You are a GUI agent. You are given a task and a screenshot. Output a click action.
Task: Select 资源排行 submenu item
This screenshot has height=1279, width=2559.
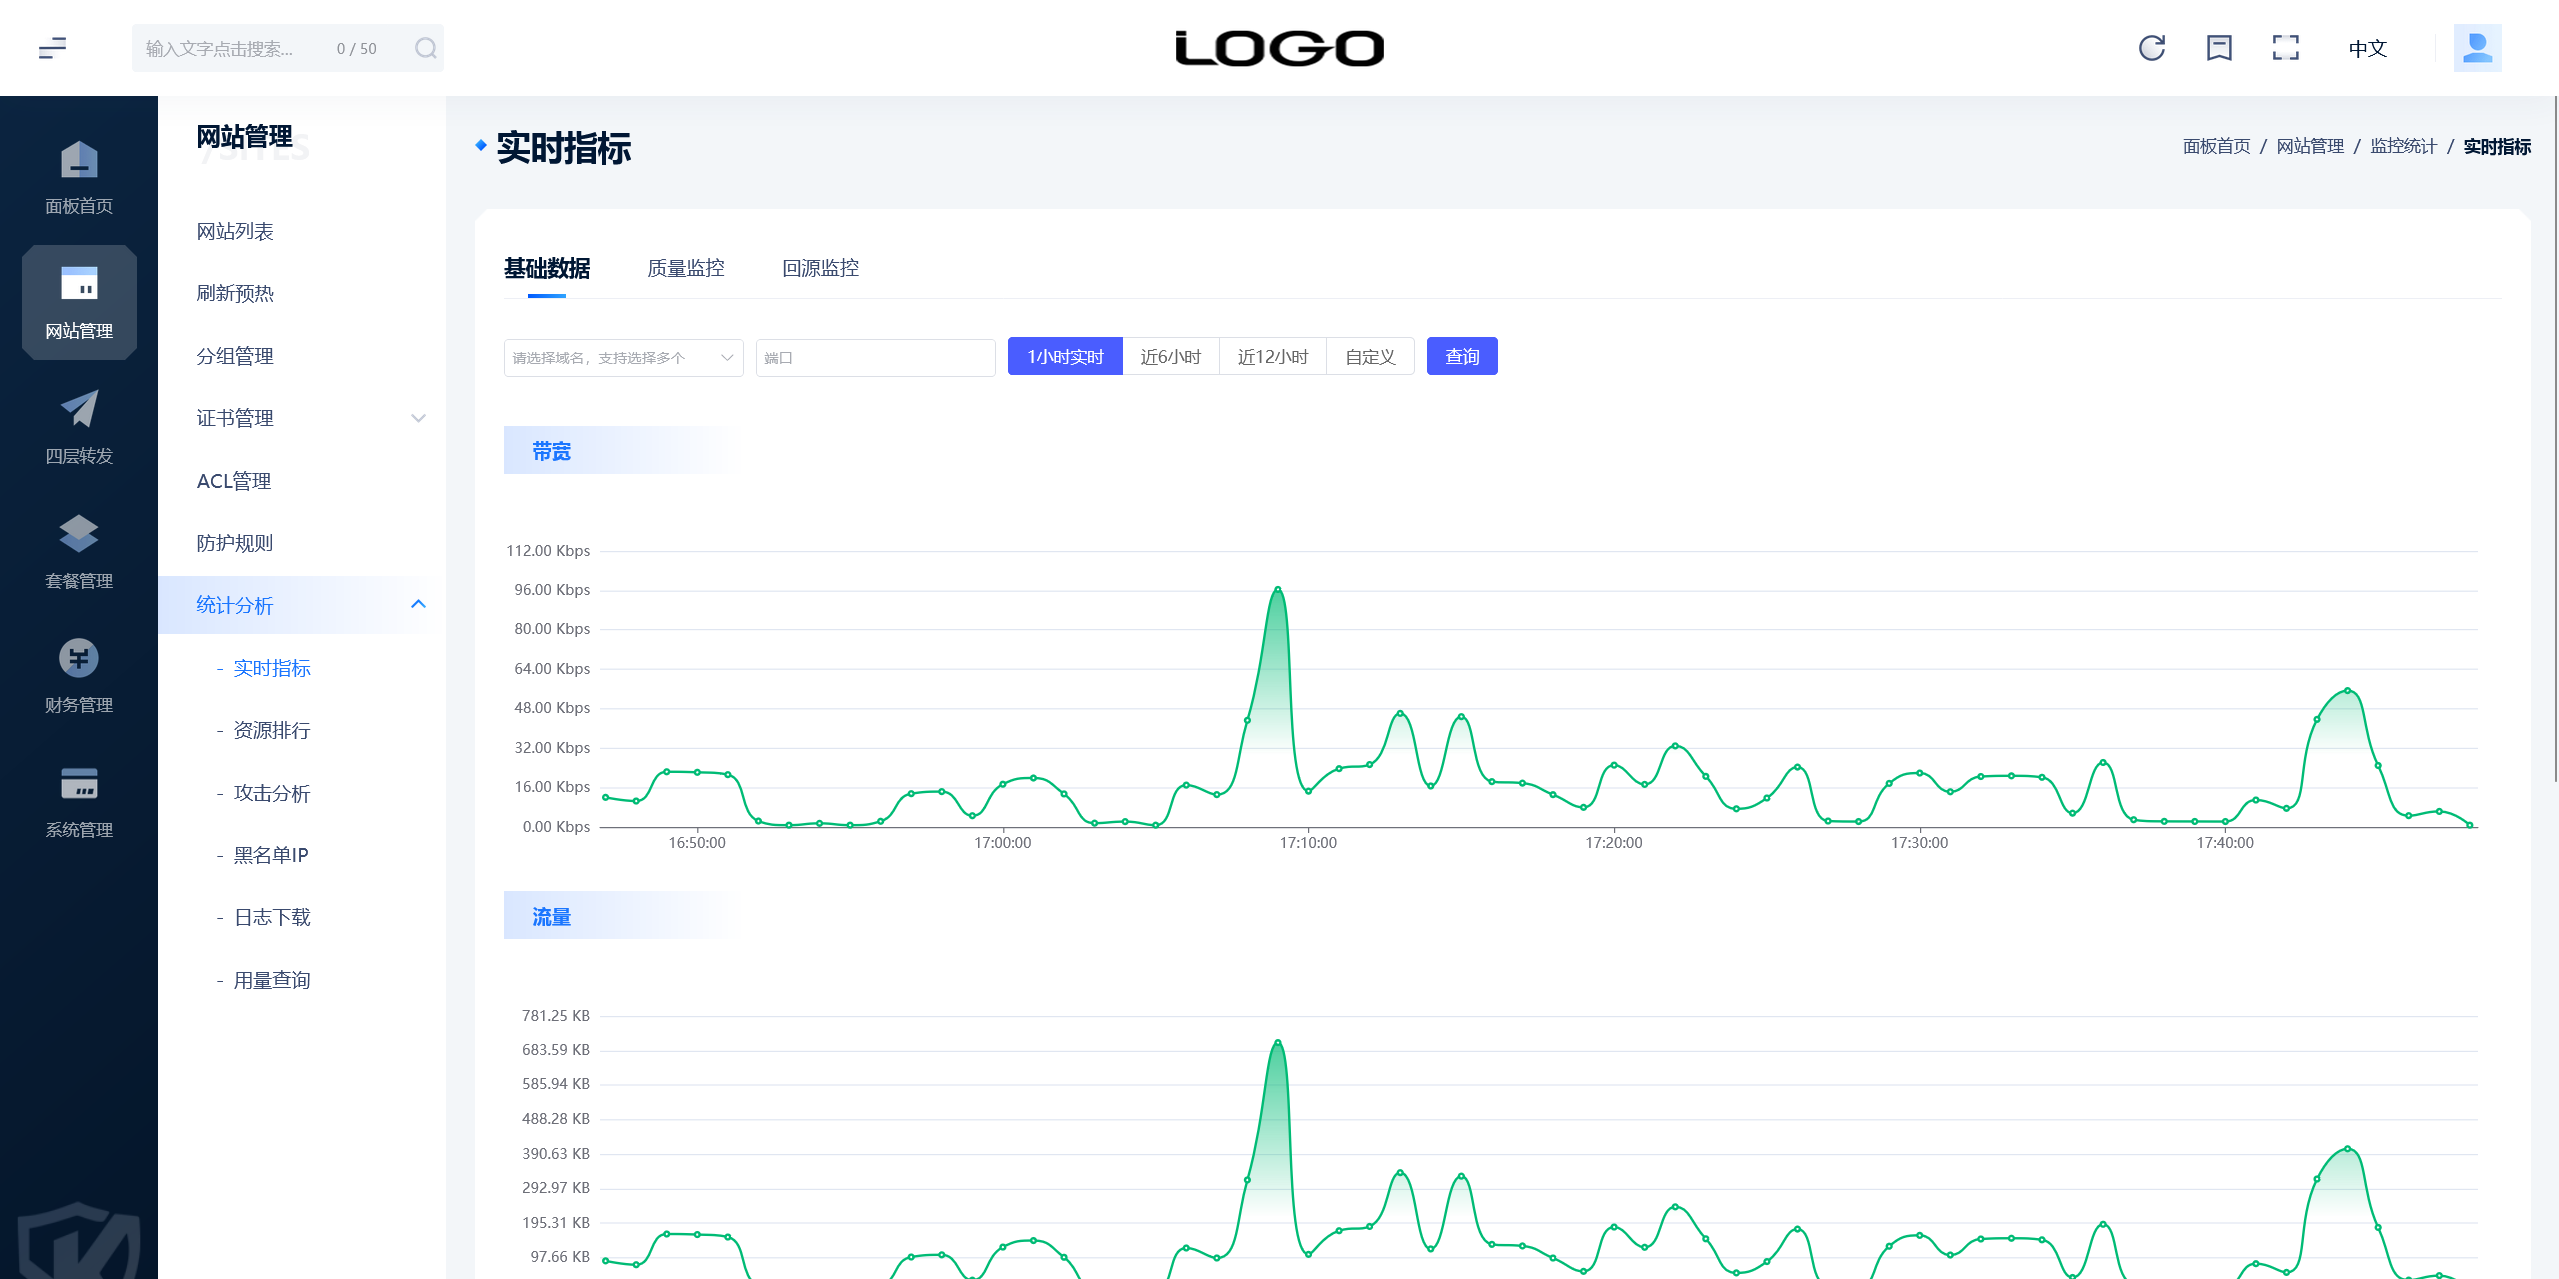272,730
